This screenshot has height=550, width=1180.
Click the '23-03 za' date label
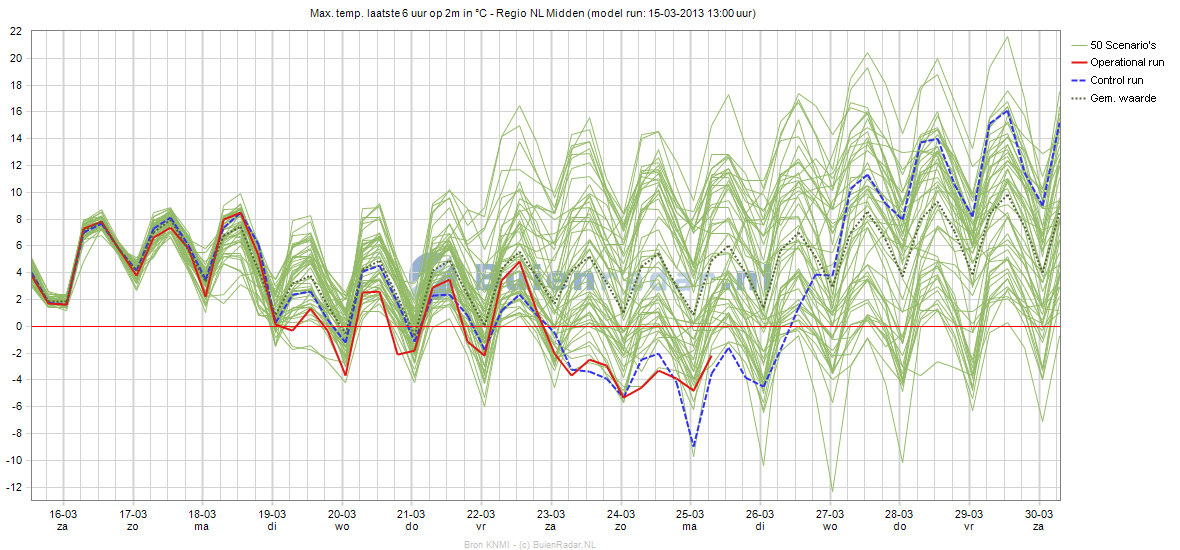[551, 520]
